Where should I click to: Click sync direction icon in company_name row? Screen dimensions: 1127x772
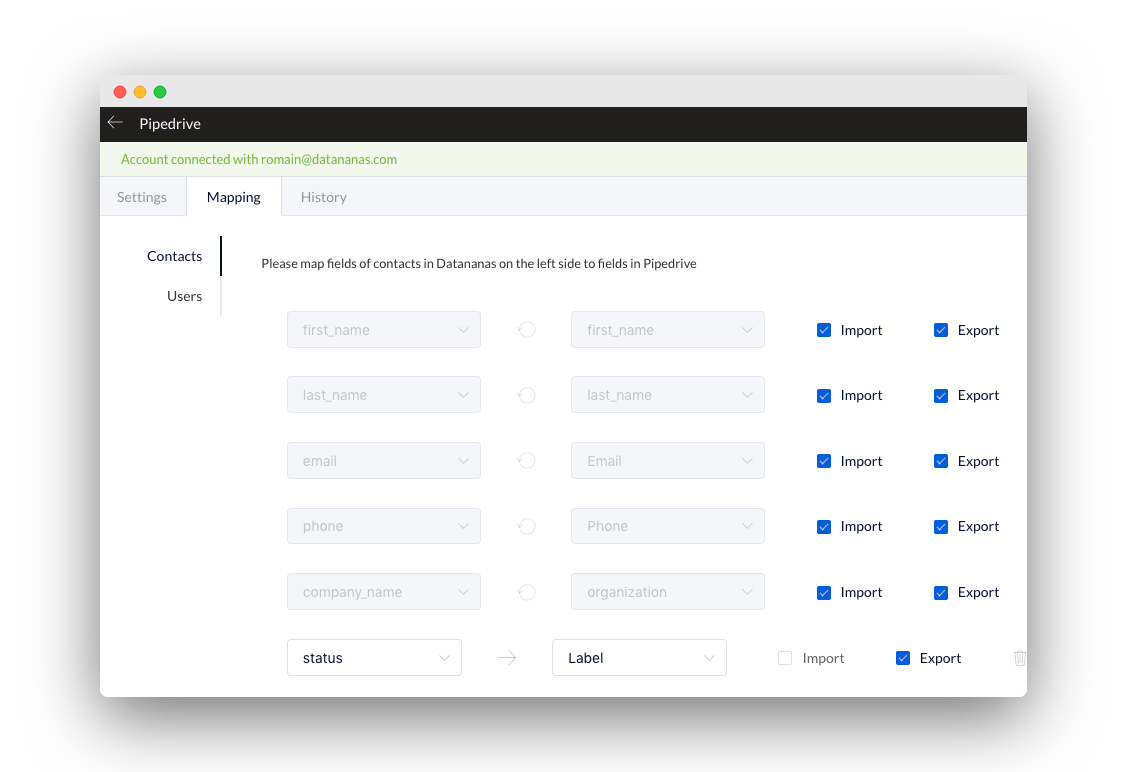(x=526, y=592)
